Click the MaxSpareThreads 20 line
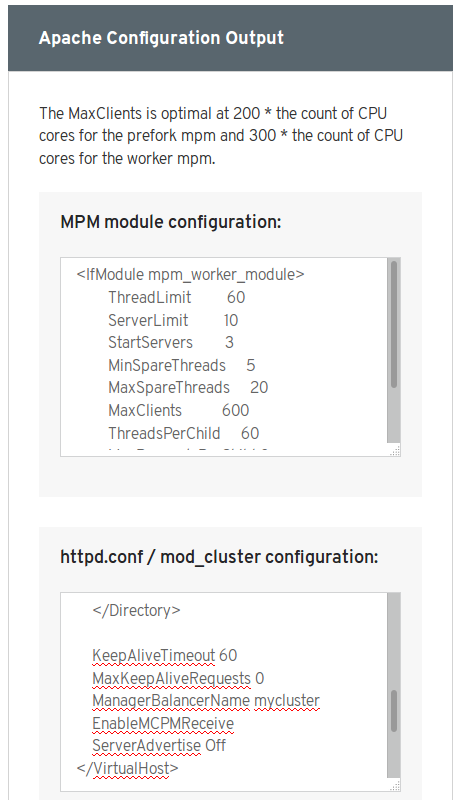 point(188,388)
